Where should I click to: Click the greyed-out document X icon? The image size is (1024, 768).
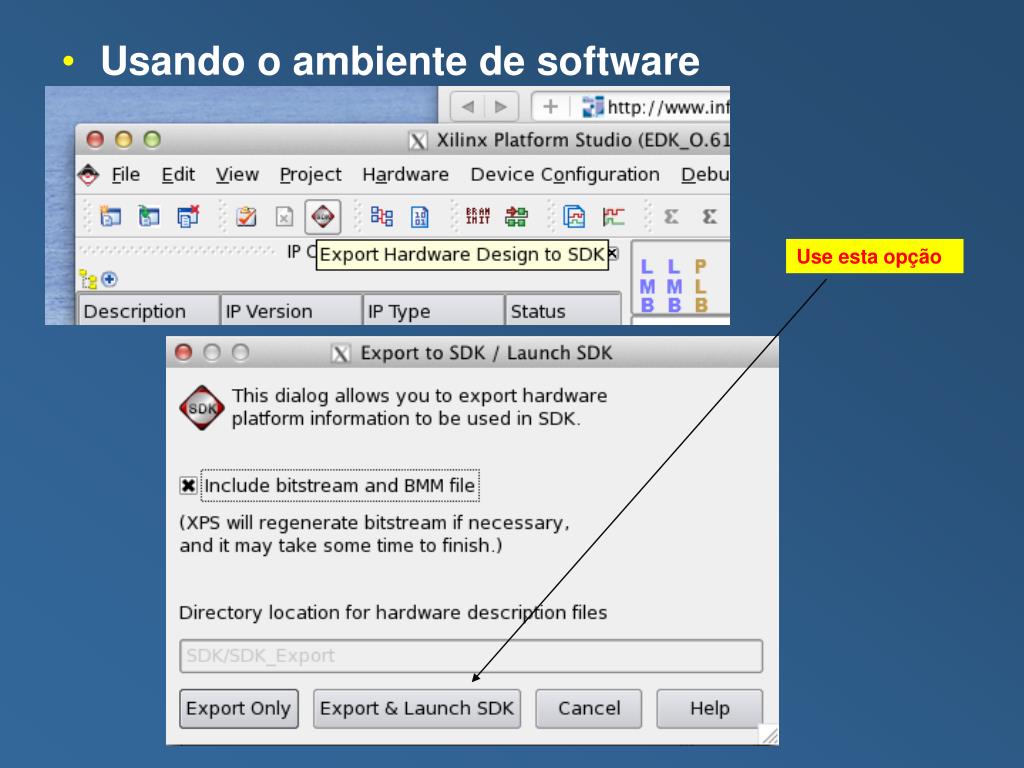pyautogui.click(x=284, y=216)
